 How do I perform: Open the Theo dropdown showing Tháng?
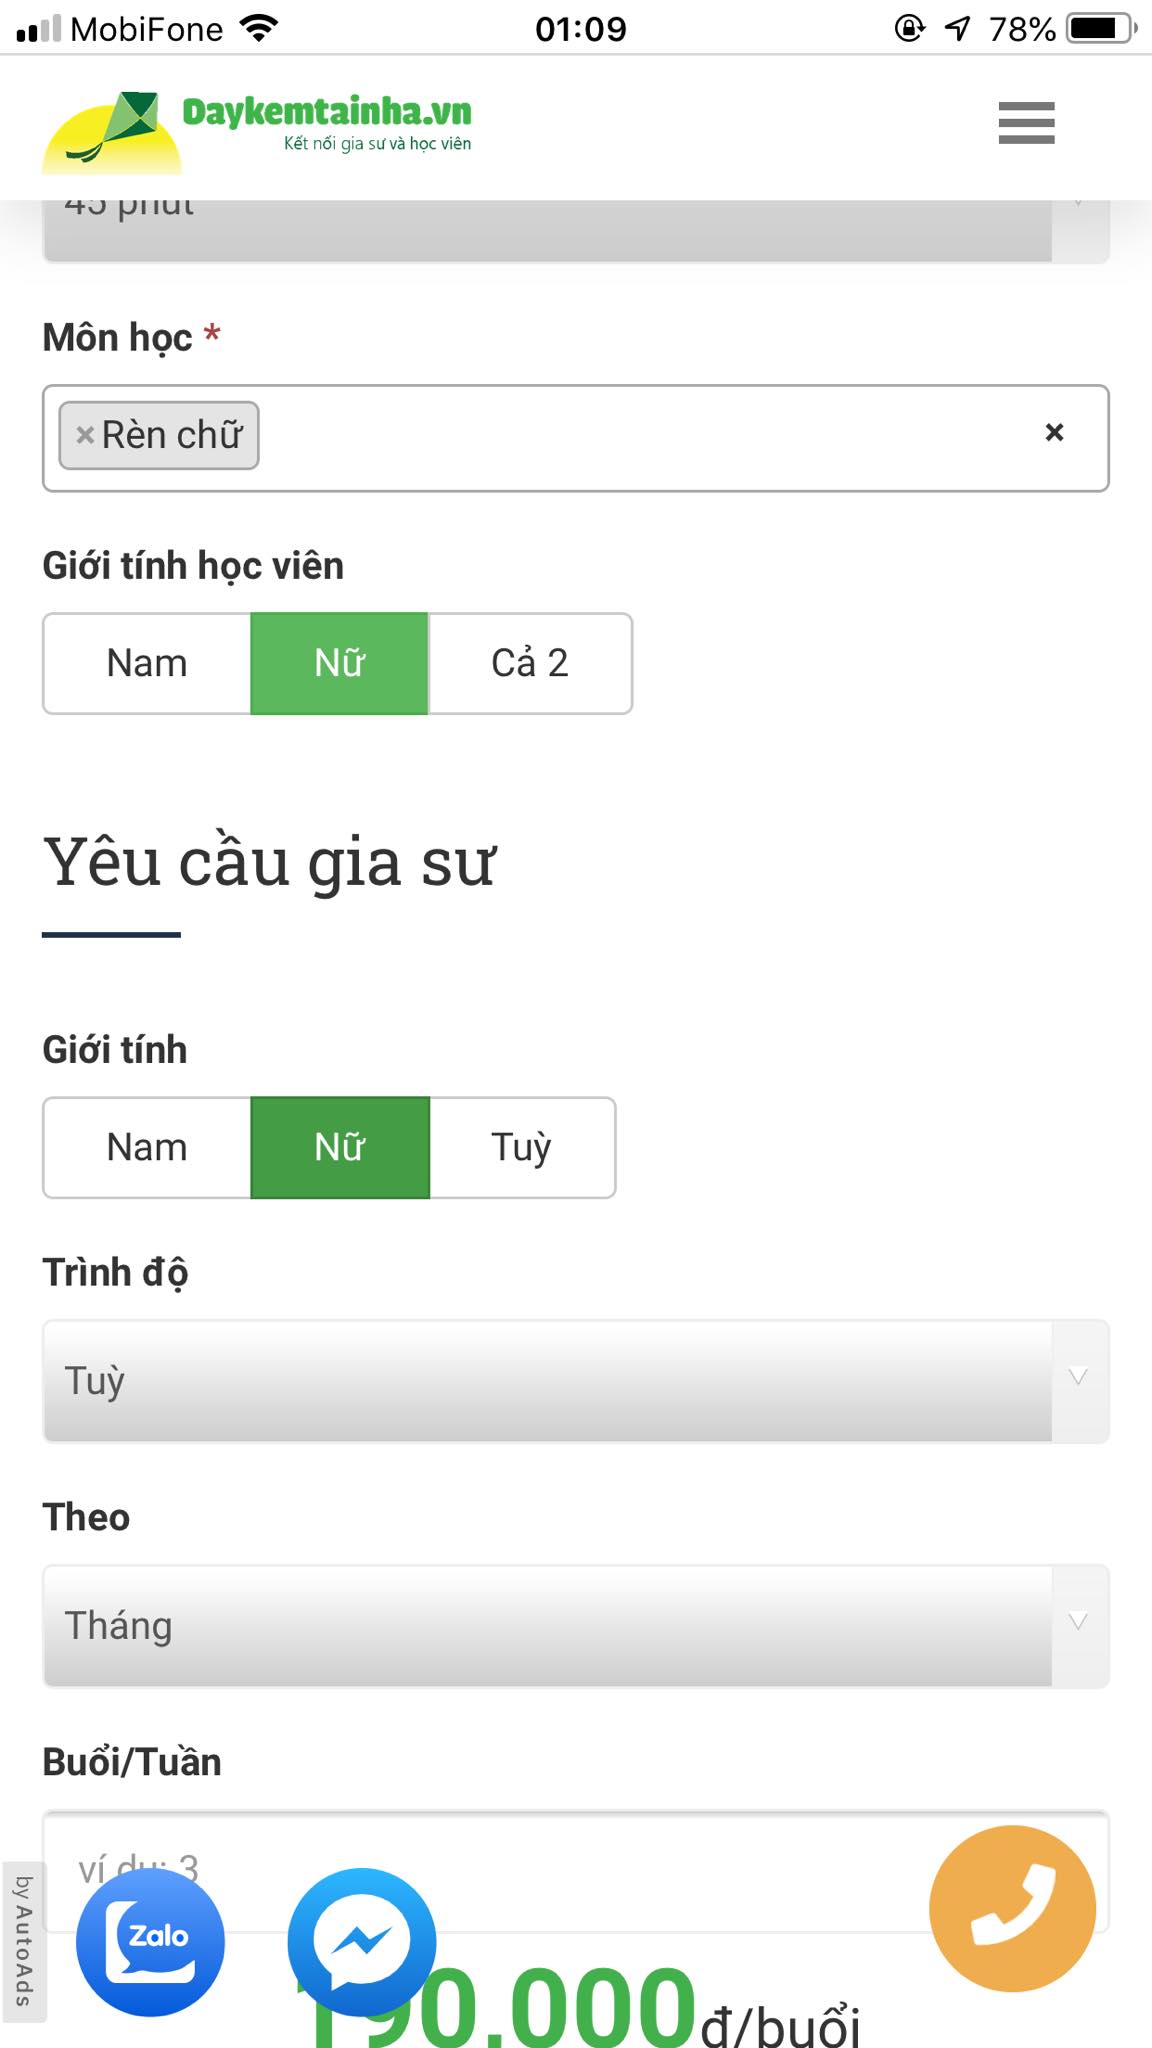tap(575, 1626)
